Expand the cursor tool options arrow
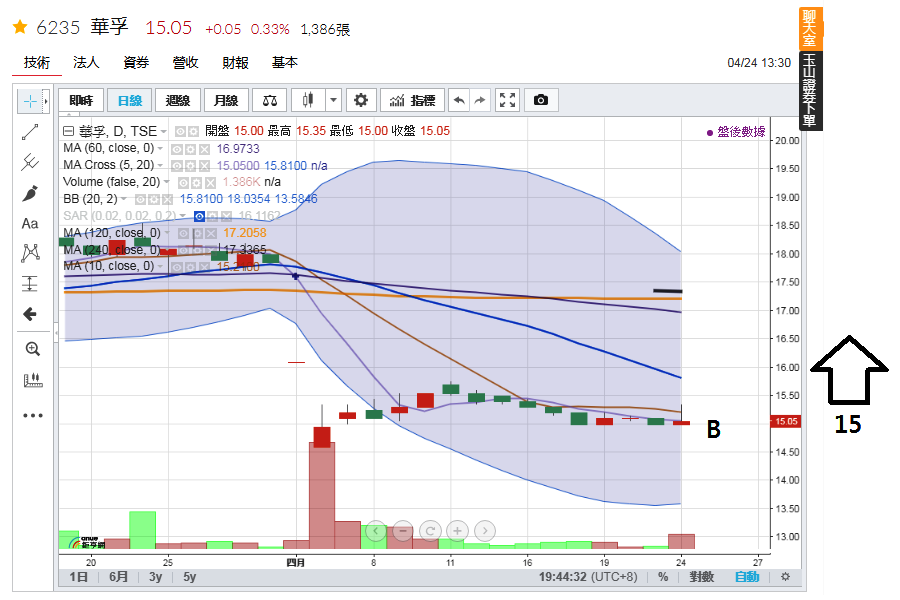 click(46, 102)
